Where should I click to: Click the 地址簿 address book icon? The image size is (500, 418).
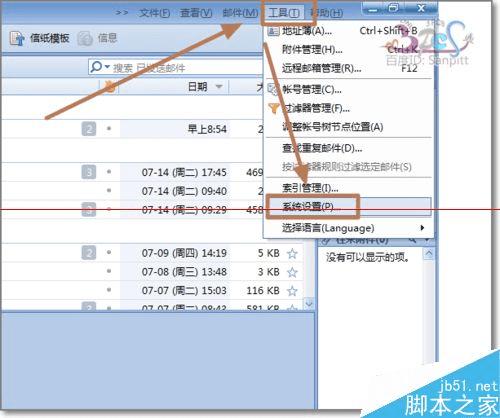click(273, 31)
